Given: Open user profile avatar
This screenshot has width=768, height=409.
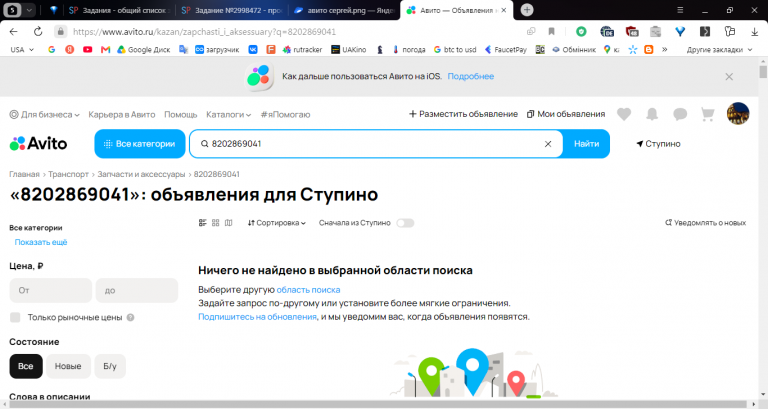Looking at the screenshot, I should click(x=738, y=114).
